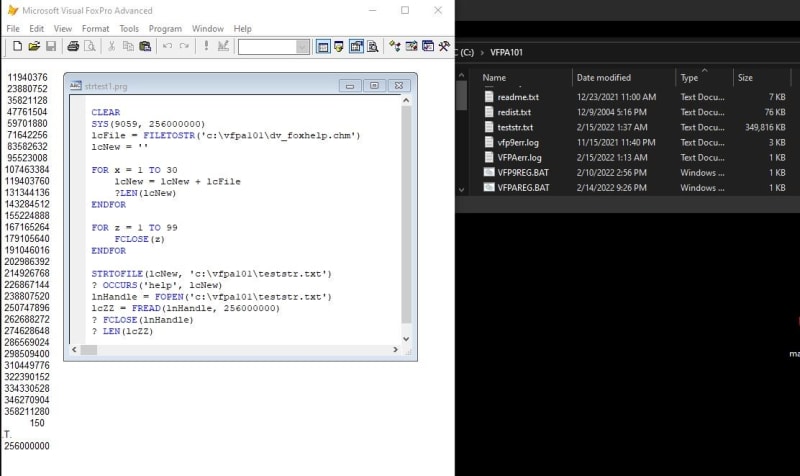800x476 pixels.
Task: Save the file using floppy icon
Action: pos(51,46)
